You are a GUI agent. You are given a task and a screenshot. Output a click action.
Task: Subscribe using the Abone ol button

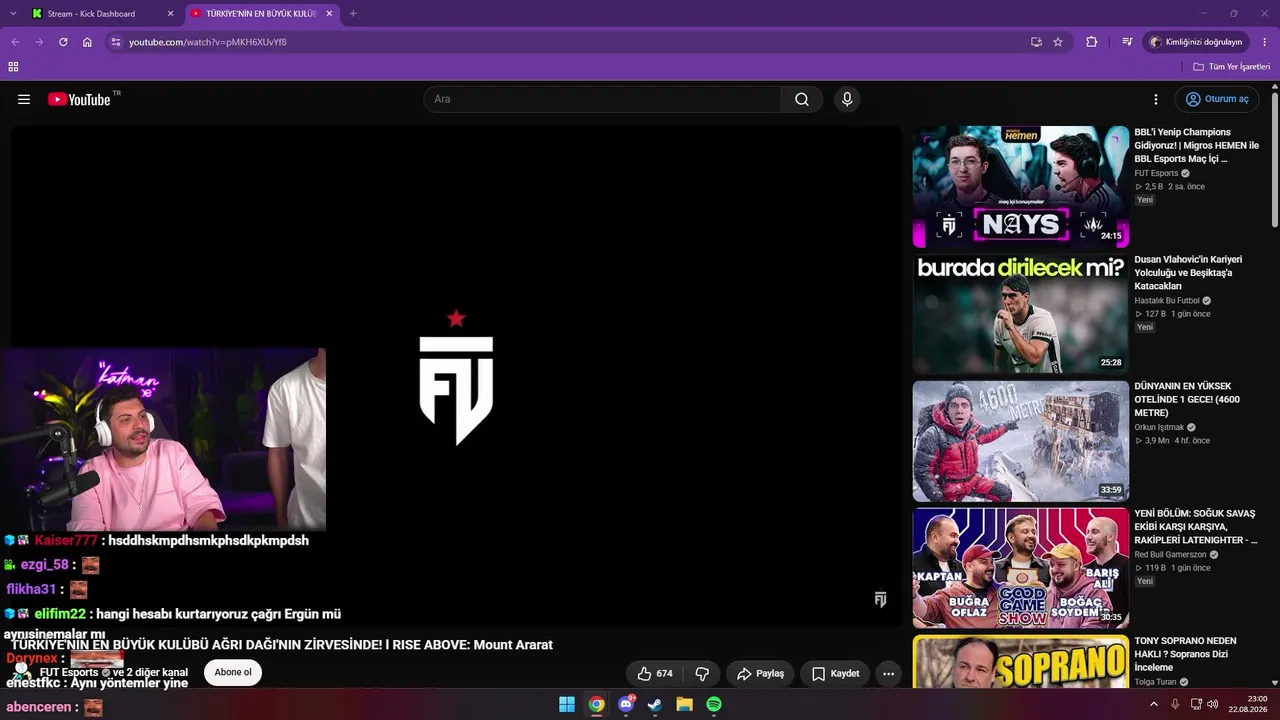coord(233,672)
